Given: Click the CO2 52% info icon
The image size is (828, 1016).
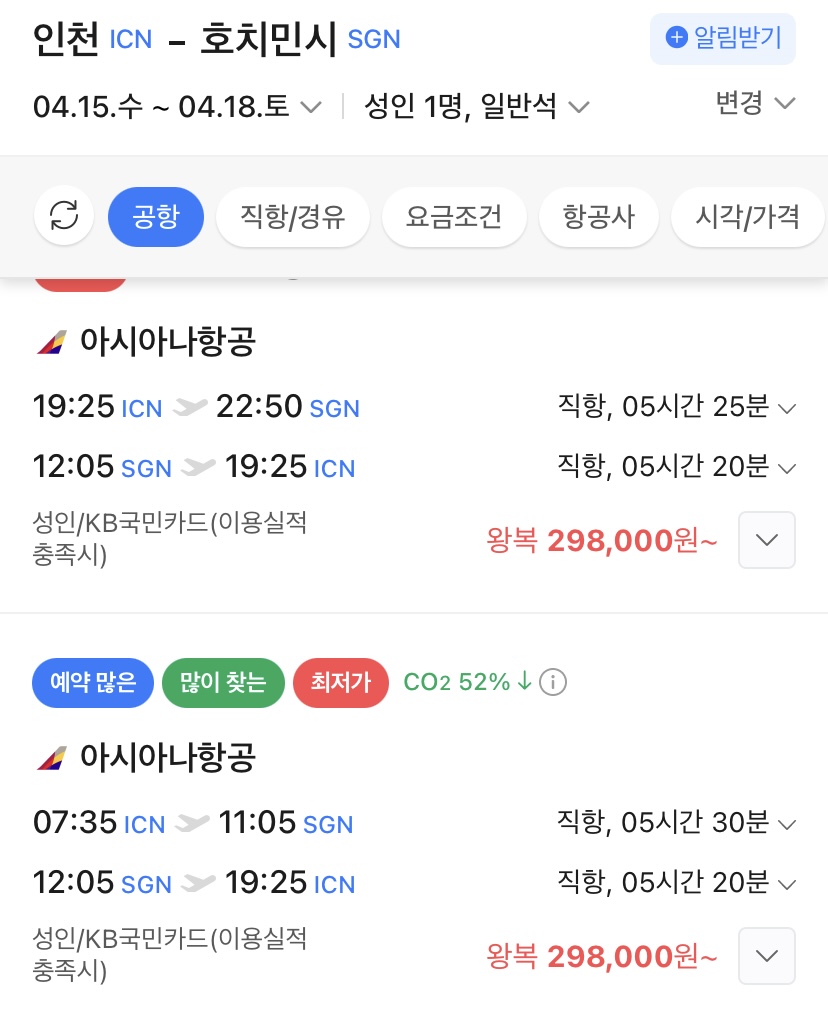Looking at the screenshot, I should (553, 683).
